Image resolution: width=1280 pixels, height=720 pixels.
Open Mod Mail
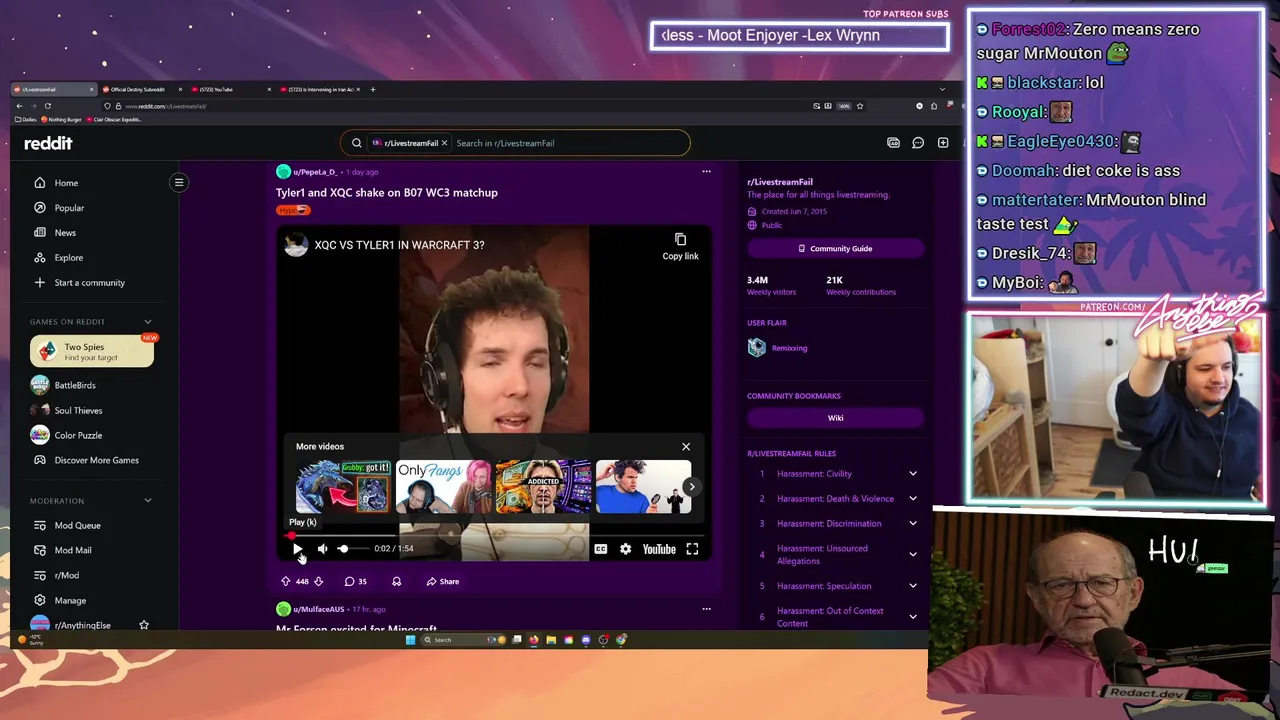[x=73, y=550]
